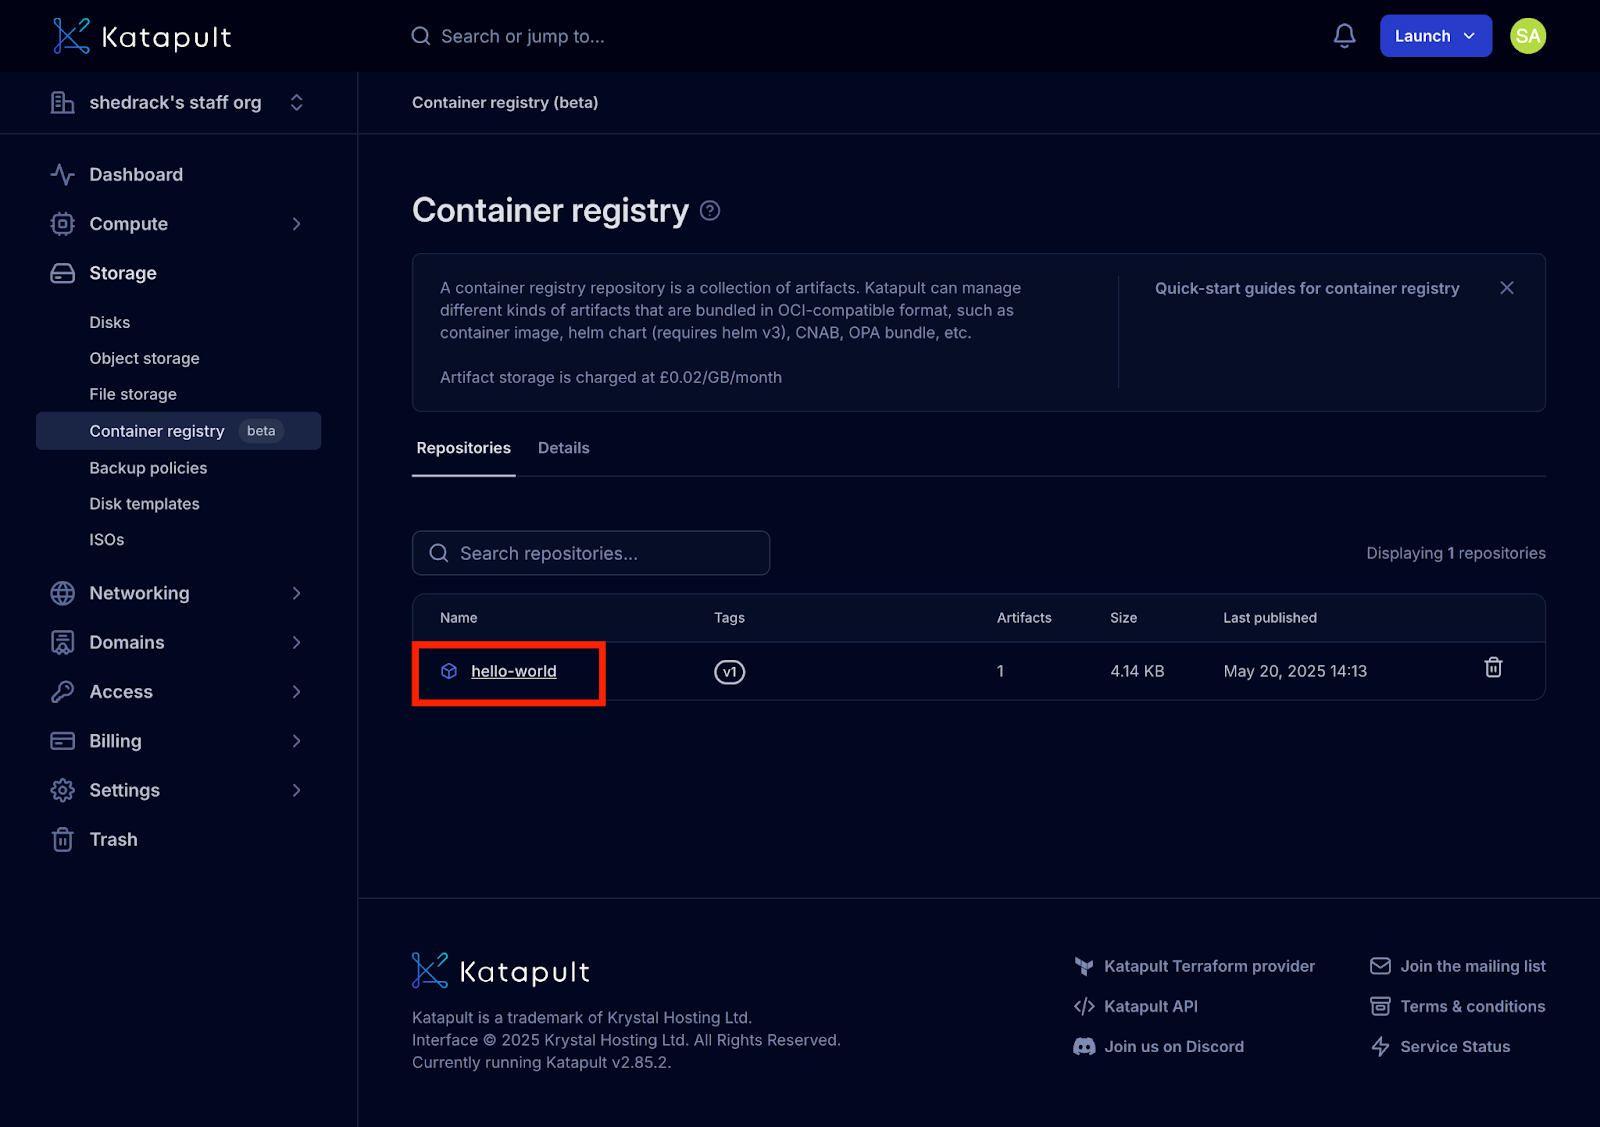
Task: Click the Settings gear icon
Action: click(62, 790)
